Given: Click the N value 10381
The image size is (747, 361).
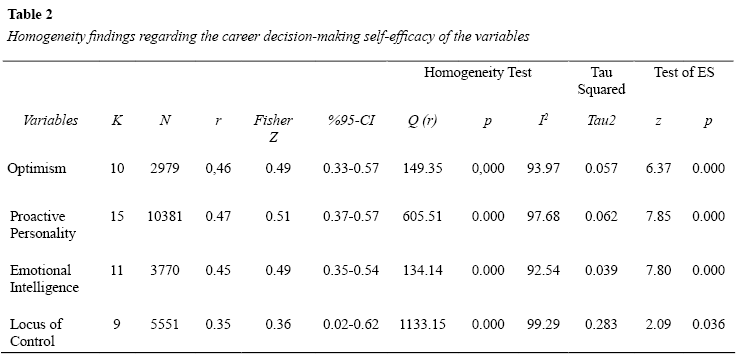Looking at the screenshot, I should coord(164,216).
